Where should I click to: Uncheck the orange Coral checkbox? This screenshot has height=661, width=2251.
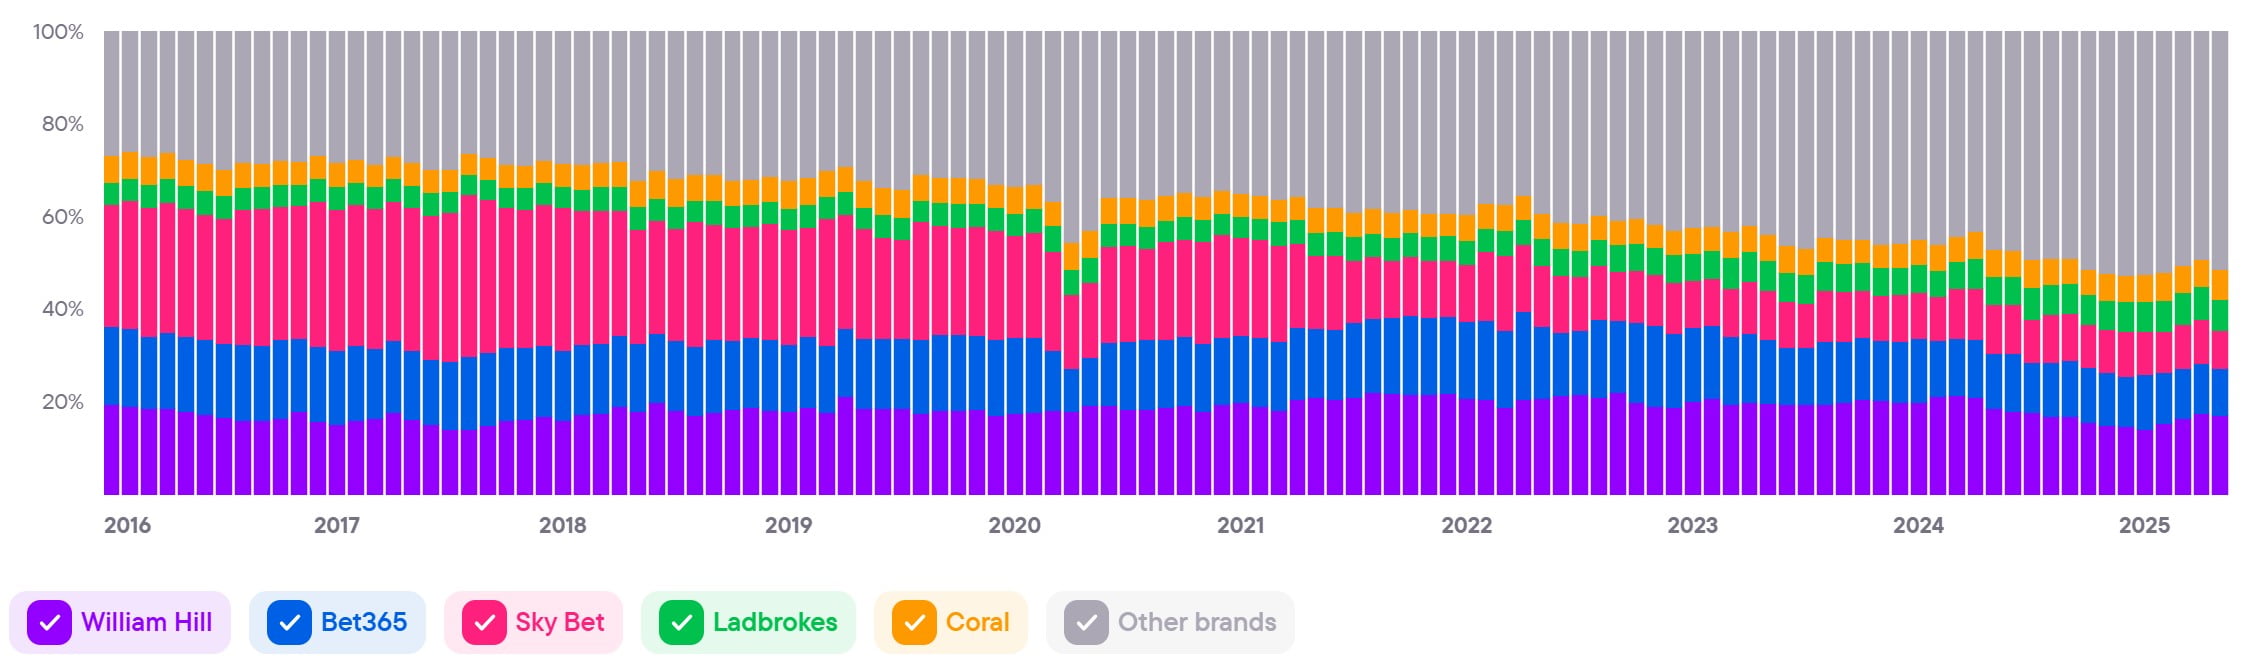pyautogui.click(x=914, y=622)
